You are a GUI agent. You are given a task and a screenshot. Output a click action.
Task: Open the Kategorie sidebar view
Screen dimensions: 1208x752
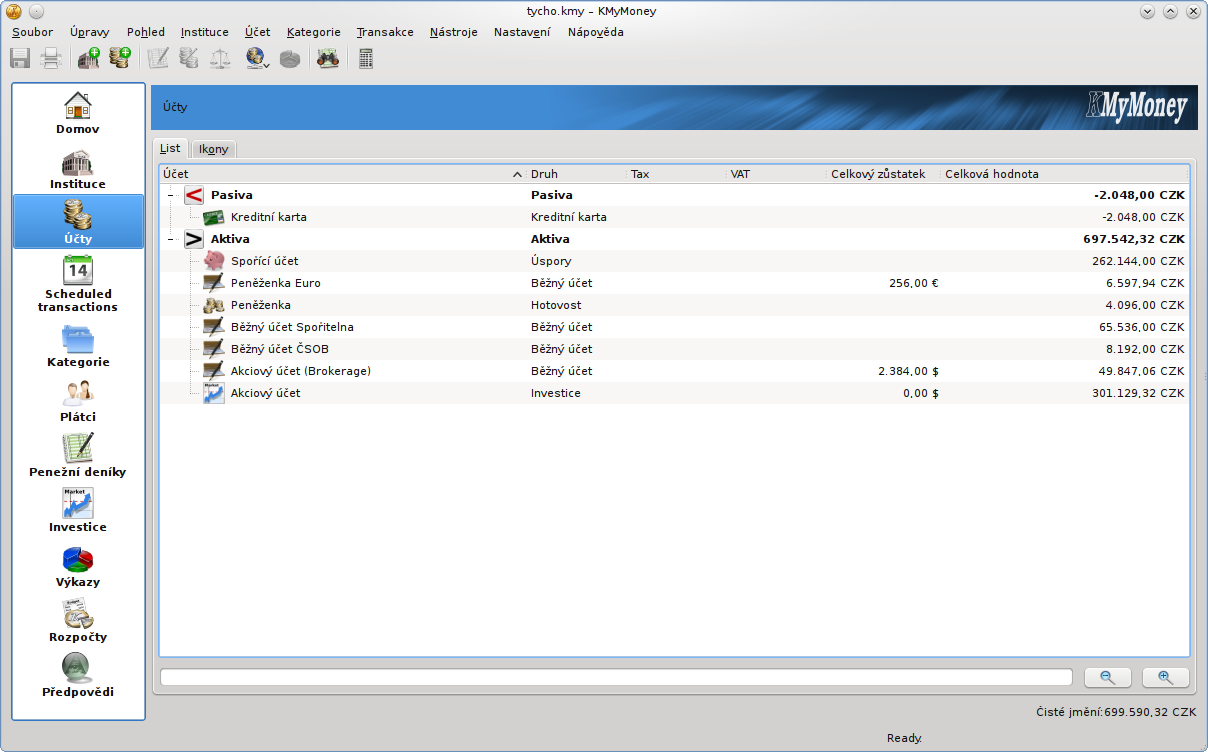coord(78,346)
